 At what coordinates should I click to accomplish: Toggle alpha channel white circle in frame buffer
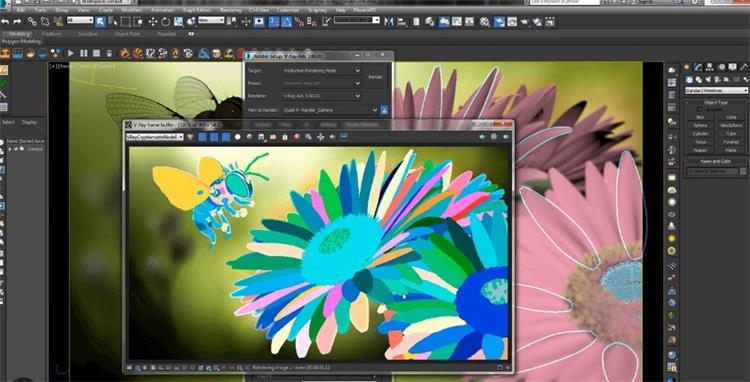[x=238, y=137]
